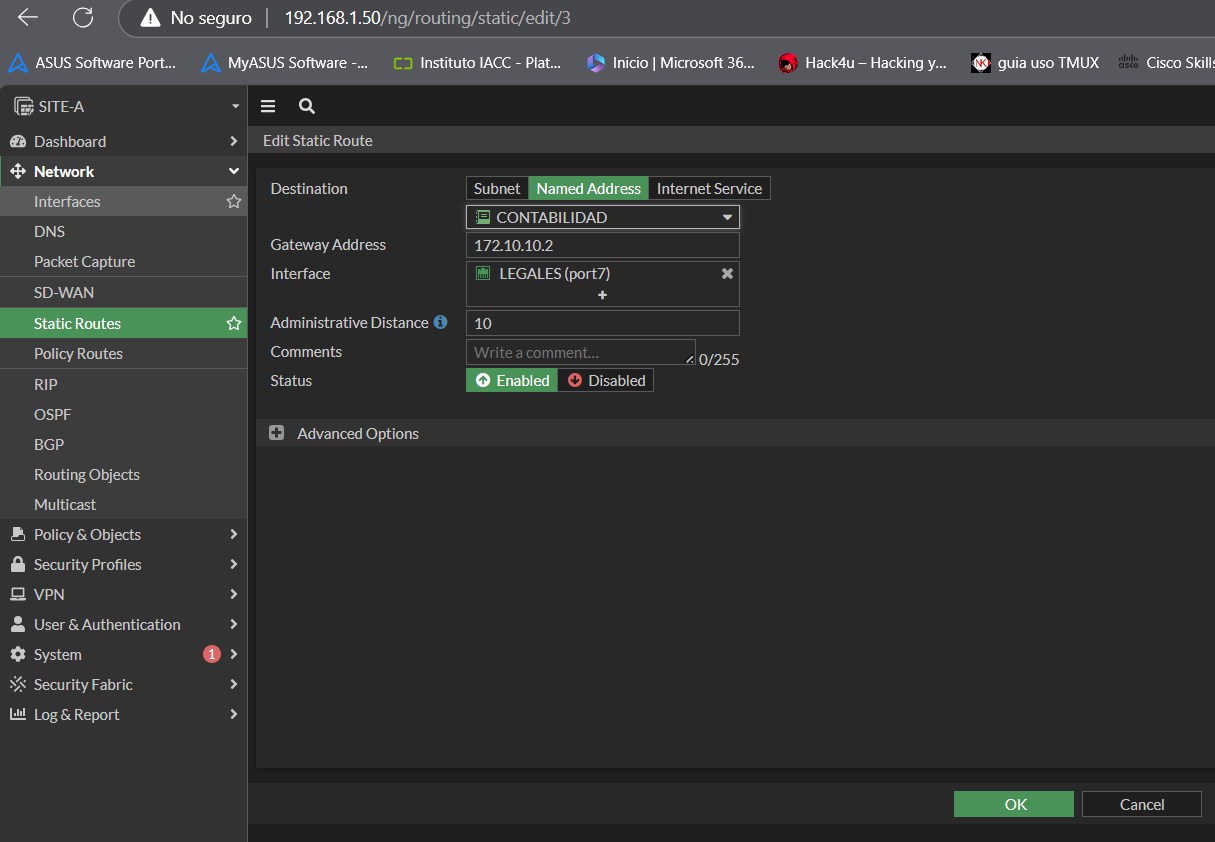Favorite Interfaces using its star icon
This screenshot has width=1215, height=842.
click(234, 202)
